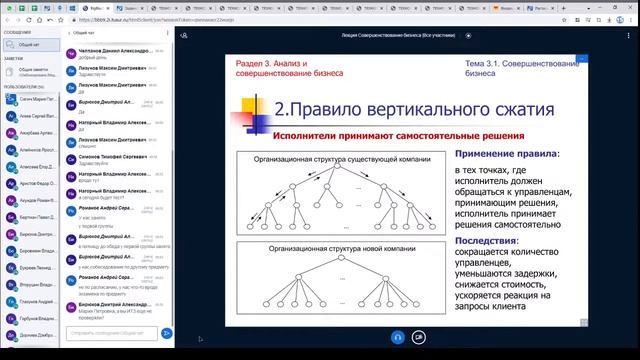
Task: Click Чаплинов Даниил's avatar in the chat
Action: [x=71, y=53]
